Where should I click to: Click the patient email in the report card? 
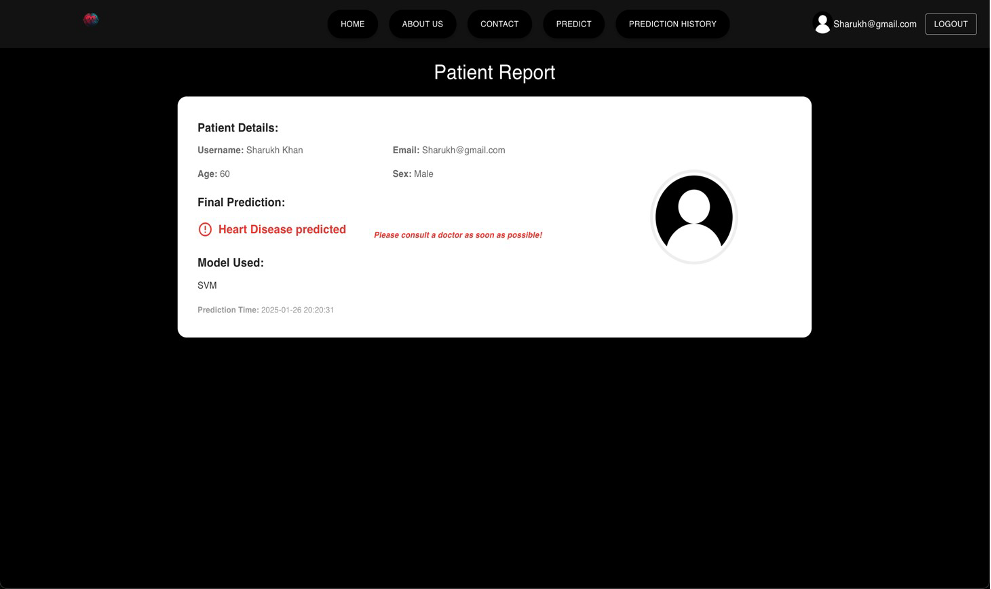click(463, 150)
